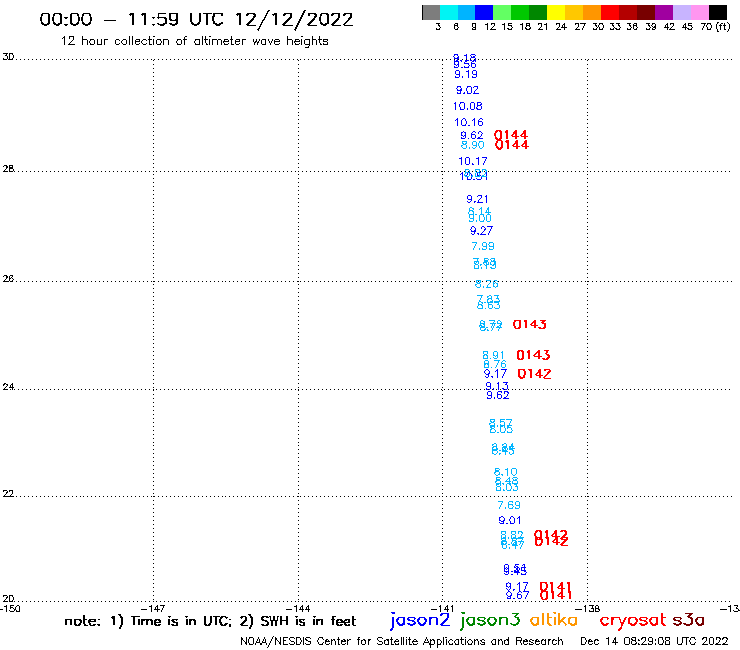Click the light blue reading 8.10
The image size is (740, 650).
505,472
